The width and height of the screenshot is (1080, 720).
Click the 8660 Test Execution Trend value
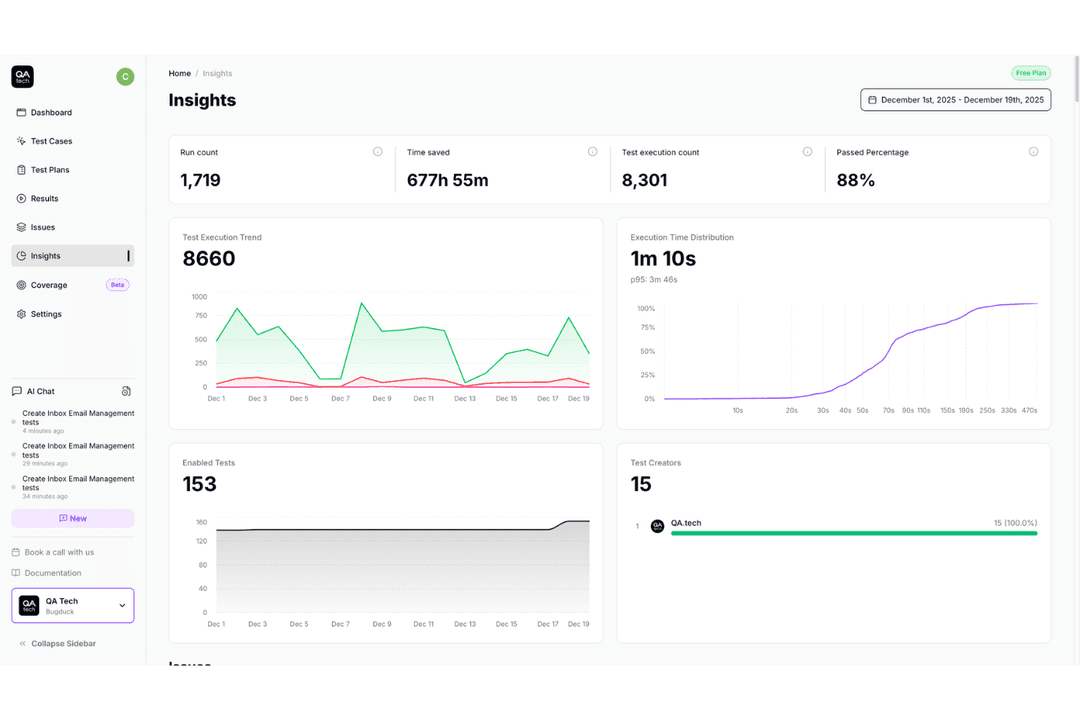(x=209, y=258)
